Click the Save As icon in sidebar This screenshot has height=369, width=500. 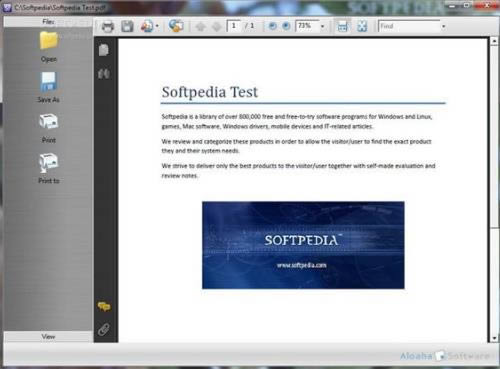coord(49,82)
